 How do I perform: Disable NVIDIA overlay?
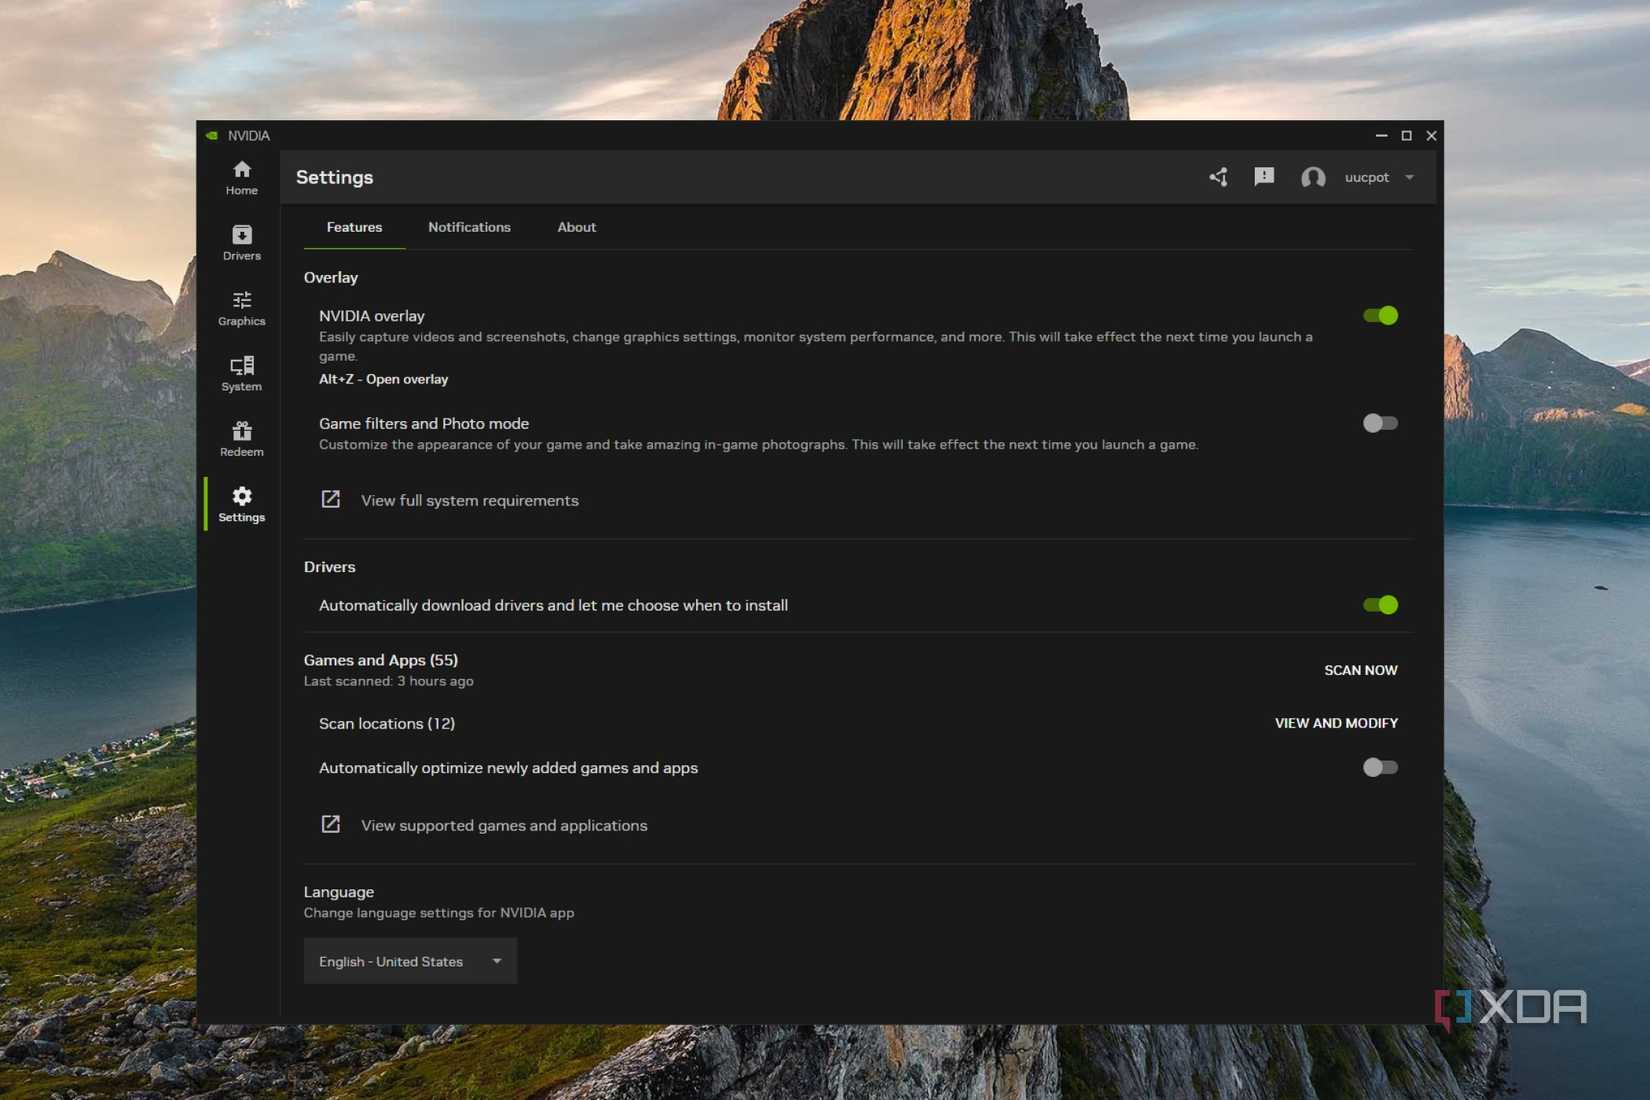coord(1380,315)
